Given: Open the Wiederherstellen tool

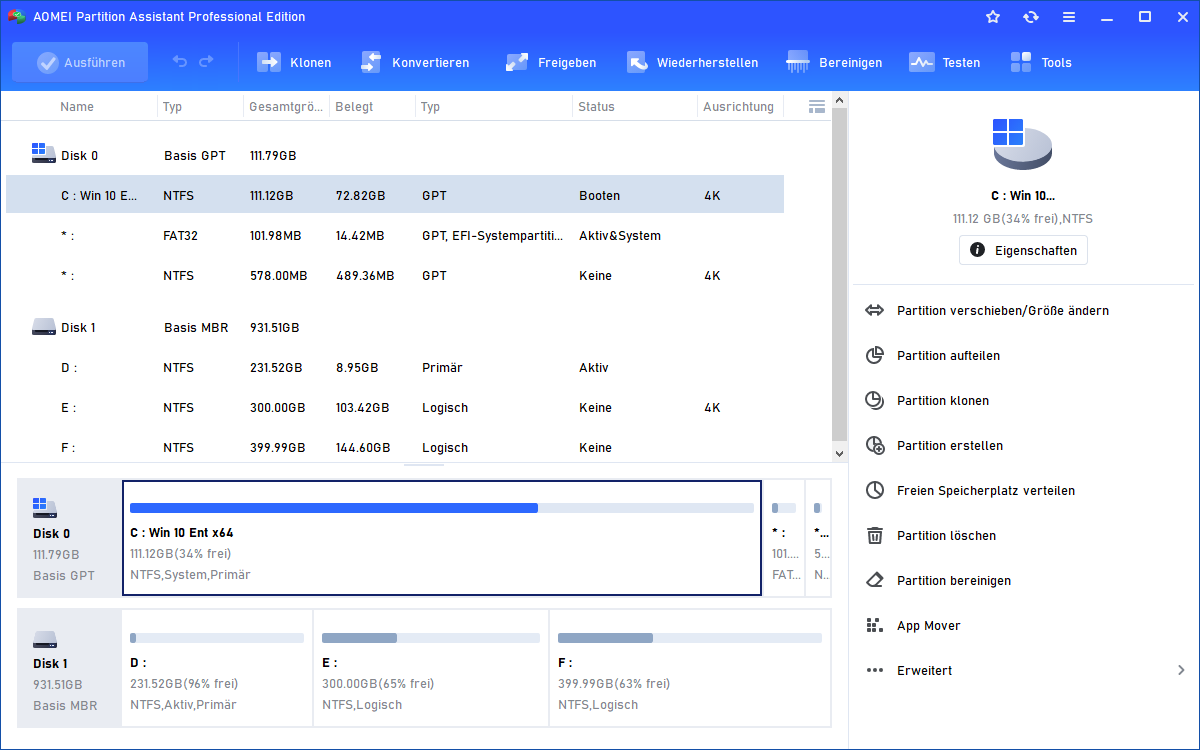Looking at the screenshot, I should coord(637,62).
